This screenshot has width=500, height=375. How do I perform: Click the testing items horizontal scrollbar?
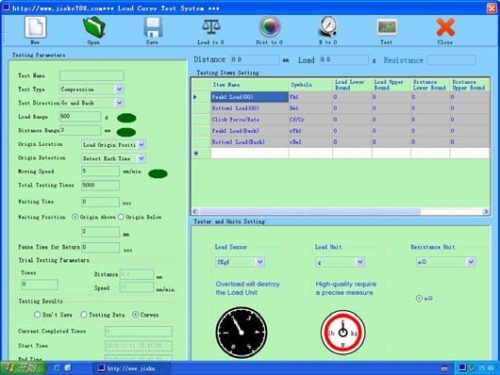tap(340, 212)
